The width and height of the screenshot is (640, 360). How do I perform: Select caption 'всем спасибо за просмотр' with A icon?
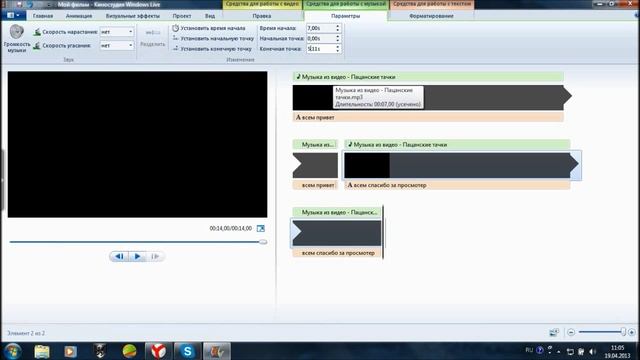pos(458,185)
